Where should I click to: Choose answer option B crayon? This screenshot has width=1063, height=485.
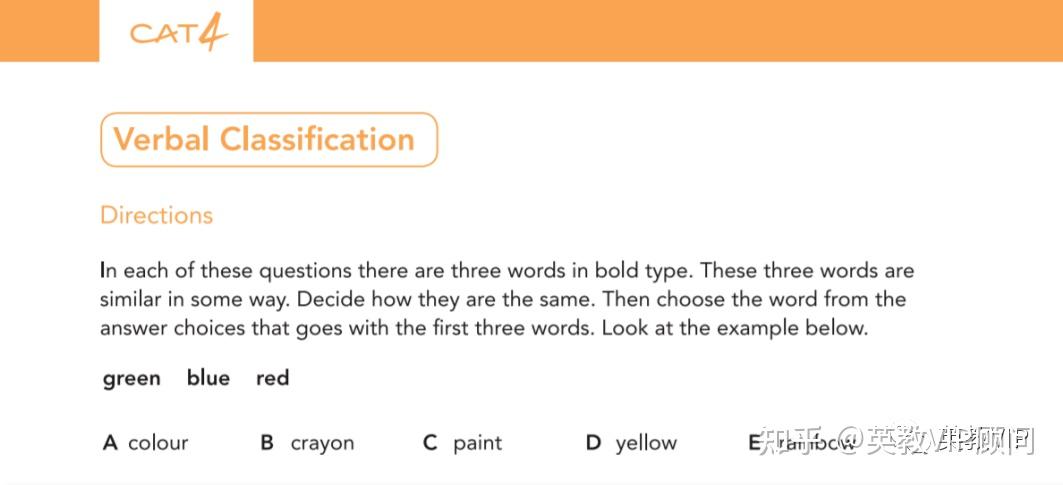[x=308, y=443]
